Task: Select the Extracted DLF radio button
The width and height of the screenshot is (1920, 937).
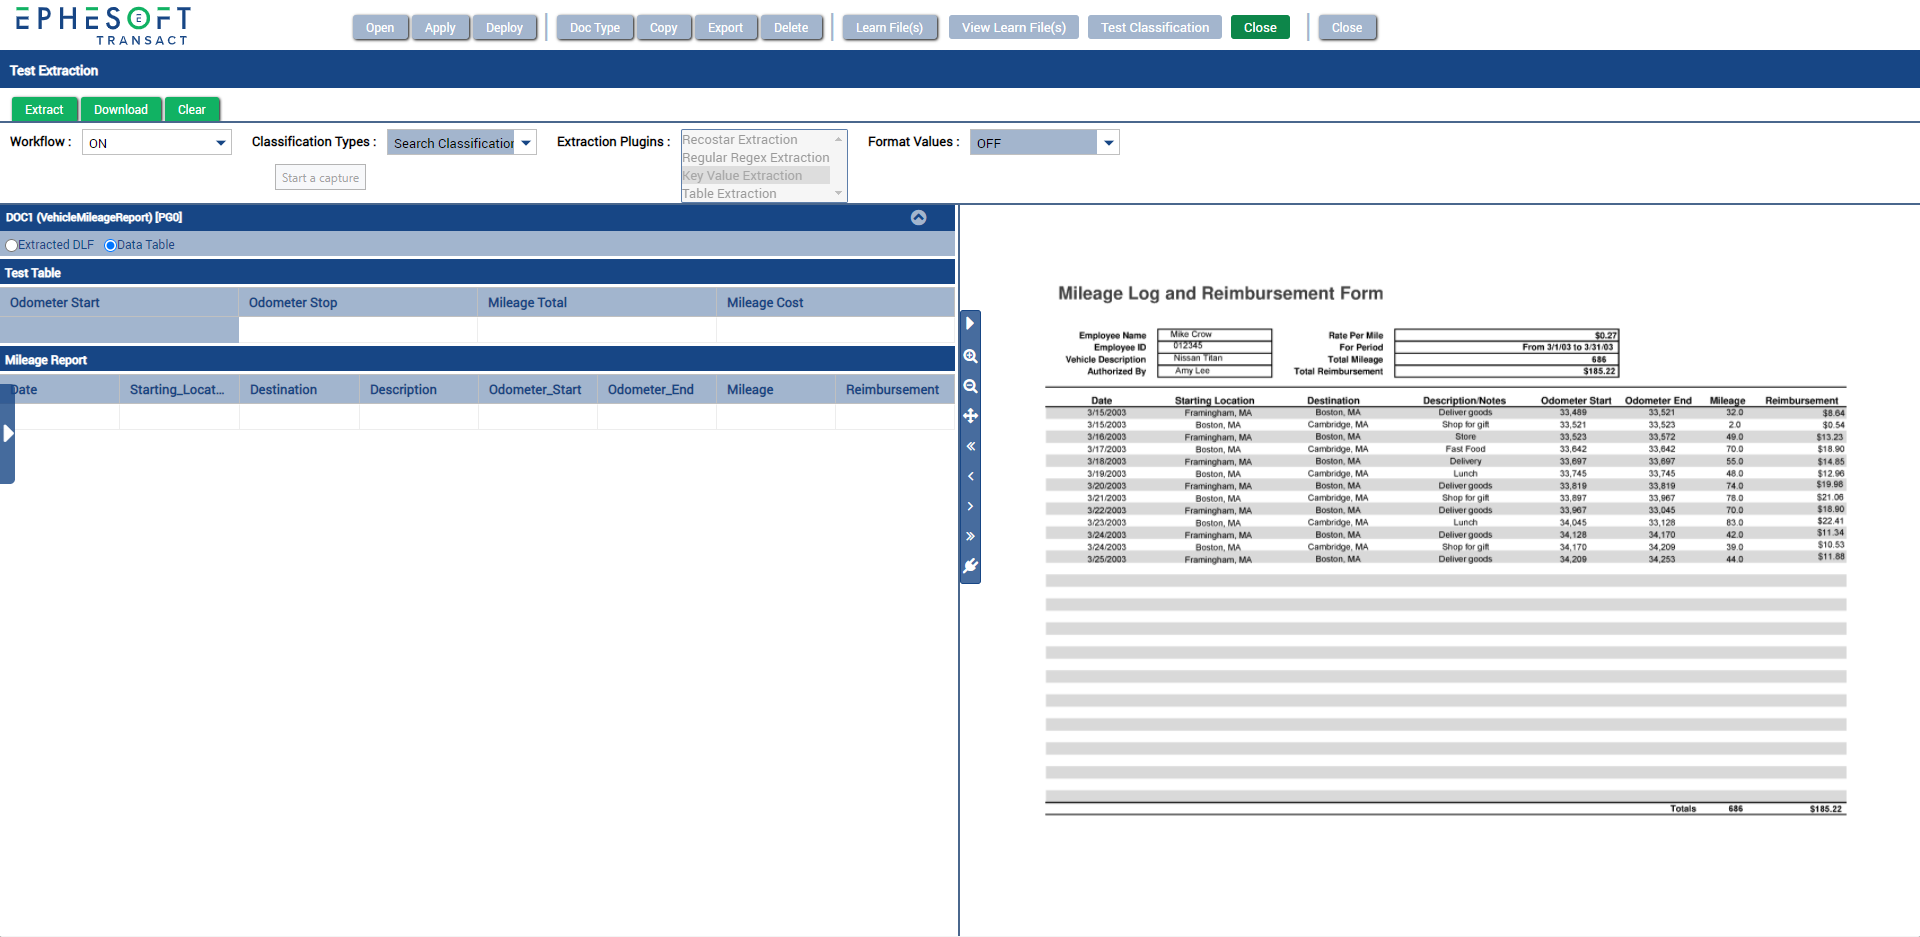Action: (12, 245)
